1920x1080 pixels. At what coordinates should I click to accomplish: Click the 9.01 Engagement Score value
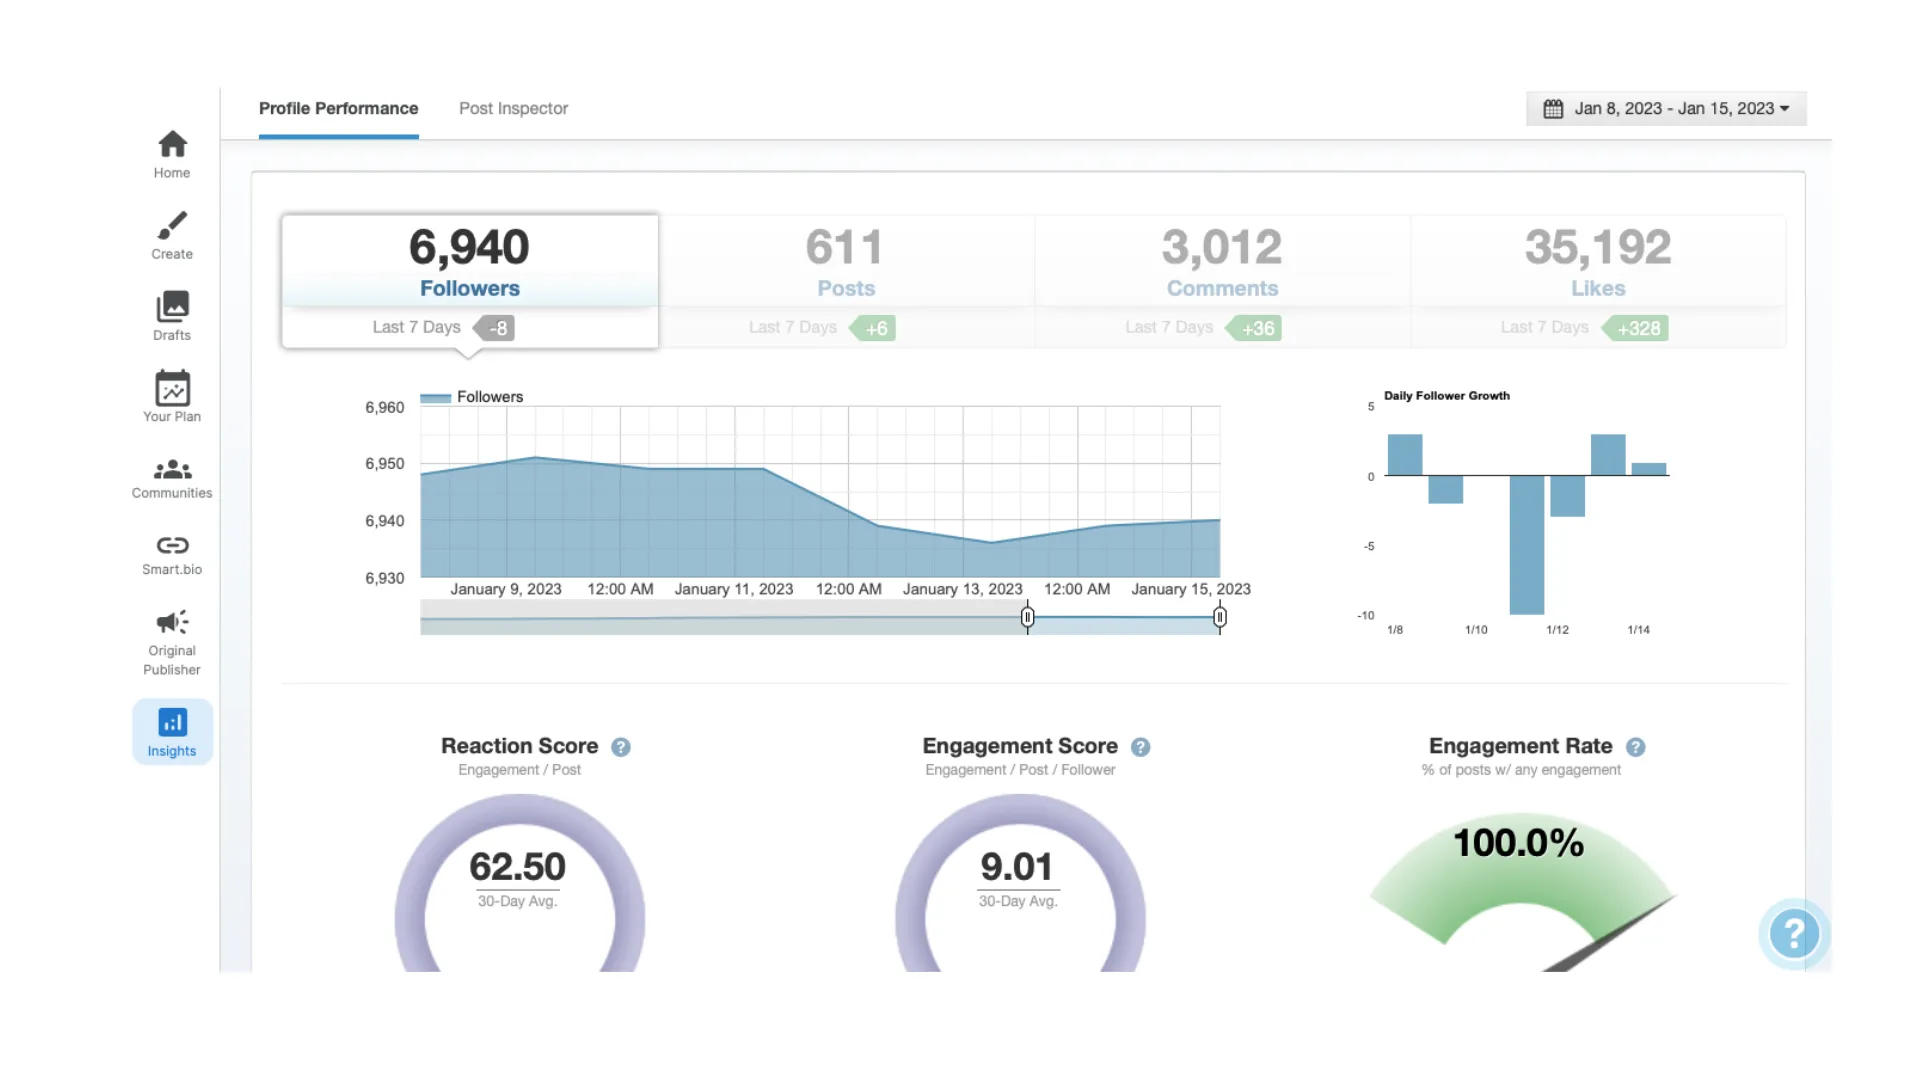click(x=1016, y=866)
